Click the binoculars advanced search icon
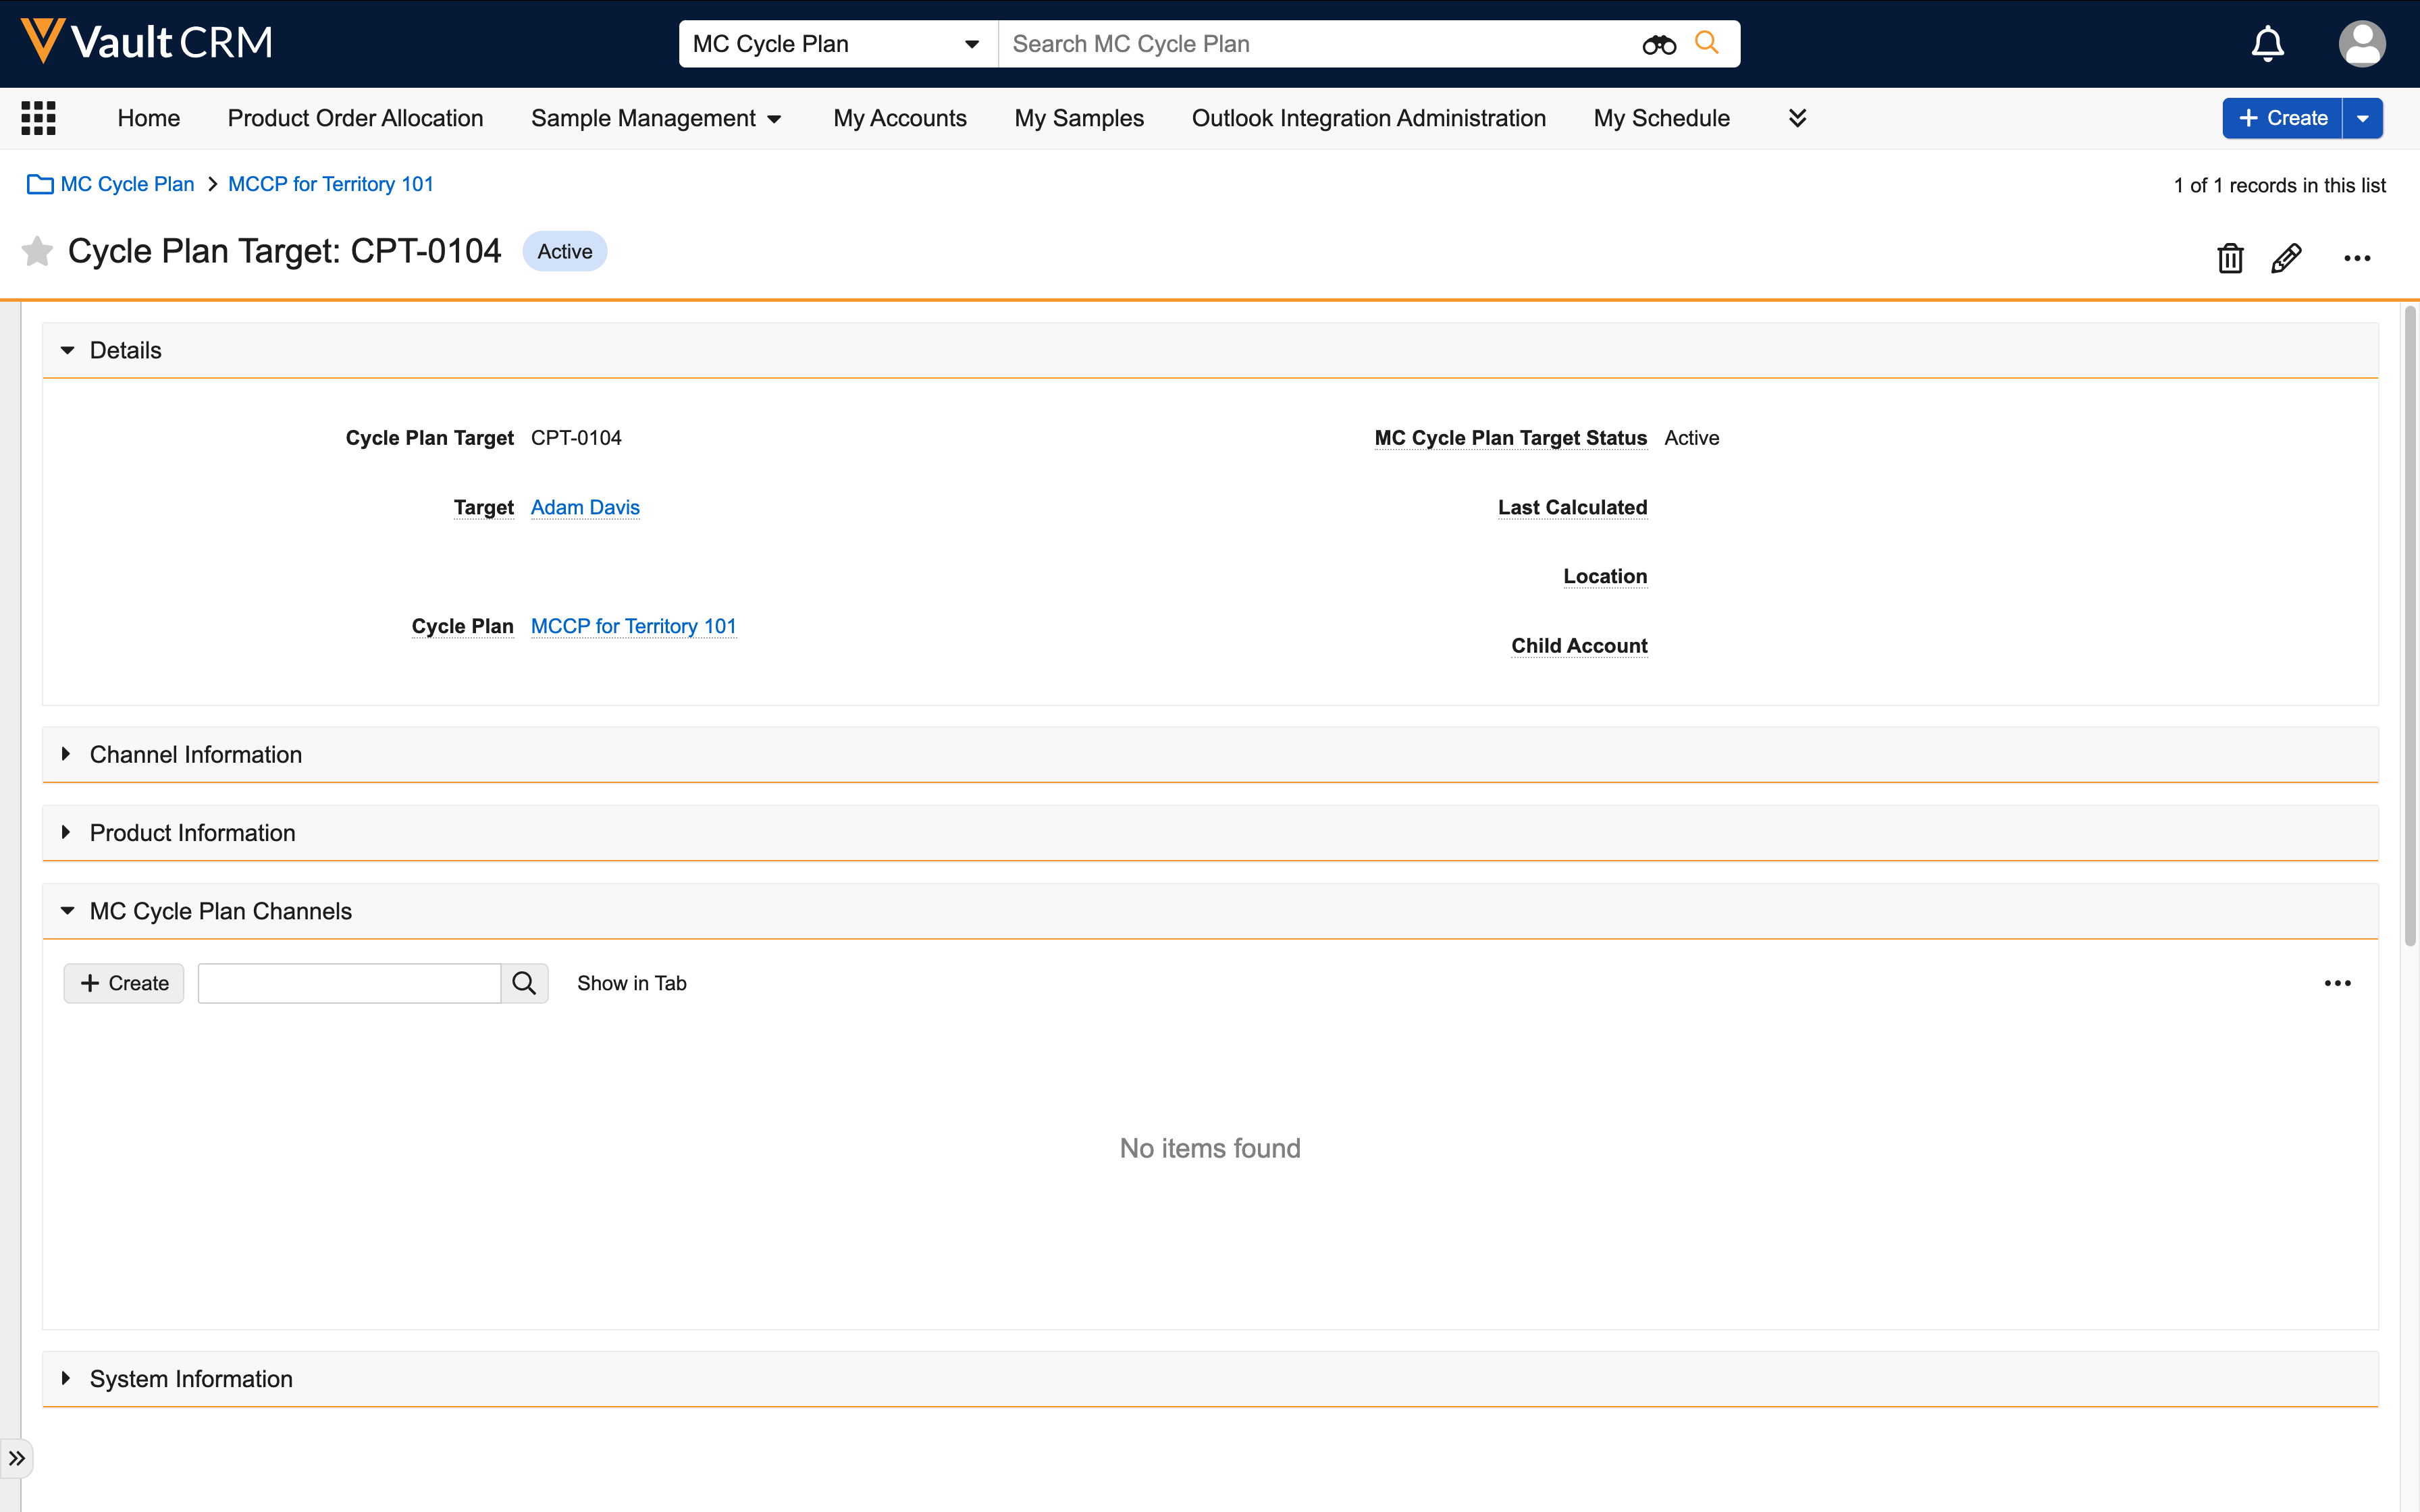 pyautogui.click(x=1658, y=44)
